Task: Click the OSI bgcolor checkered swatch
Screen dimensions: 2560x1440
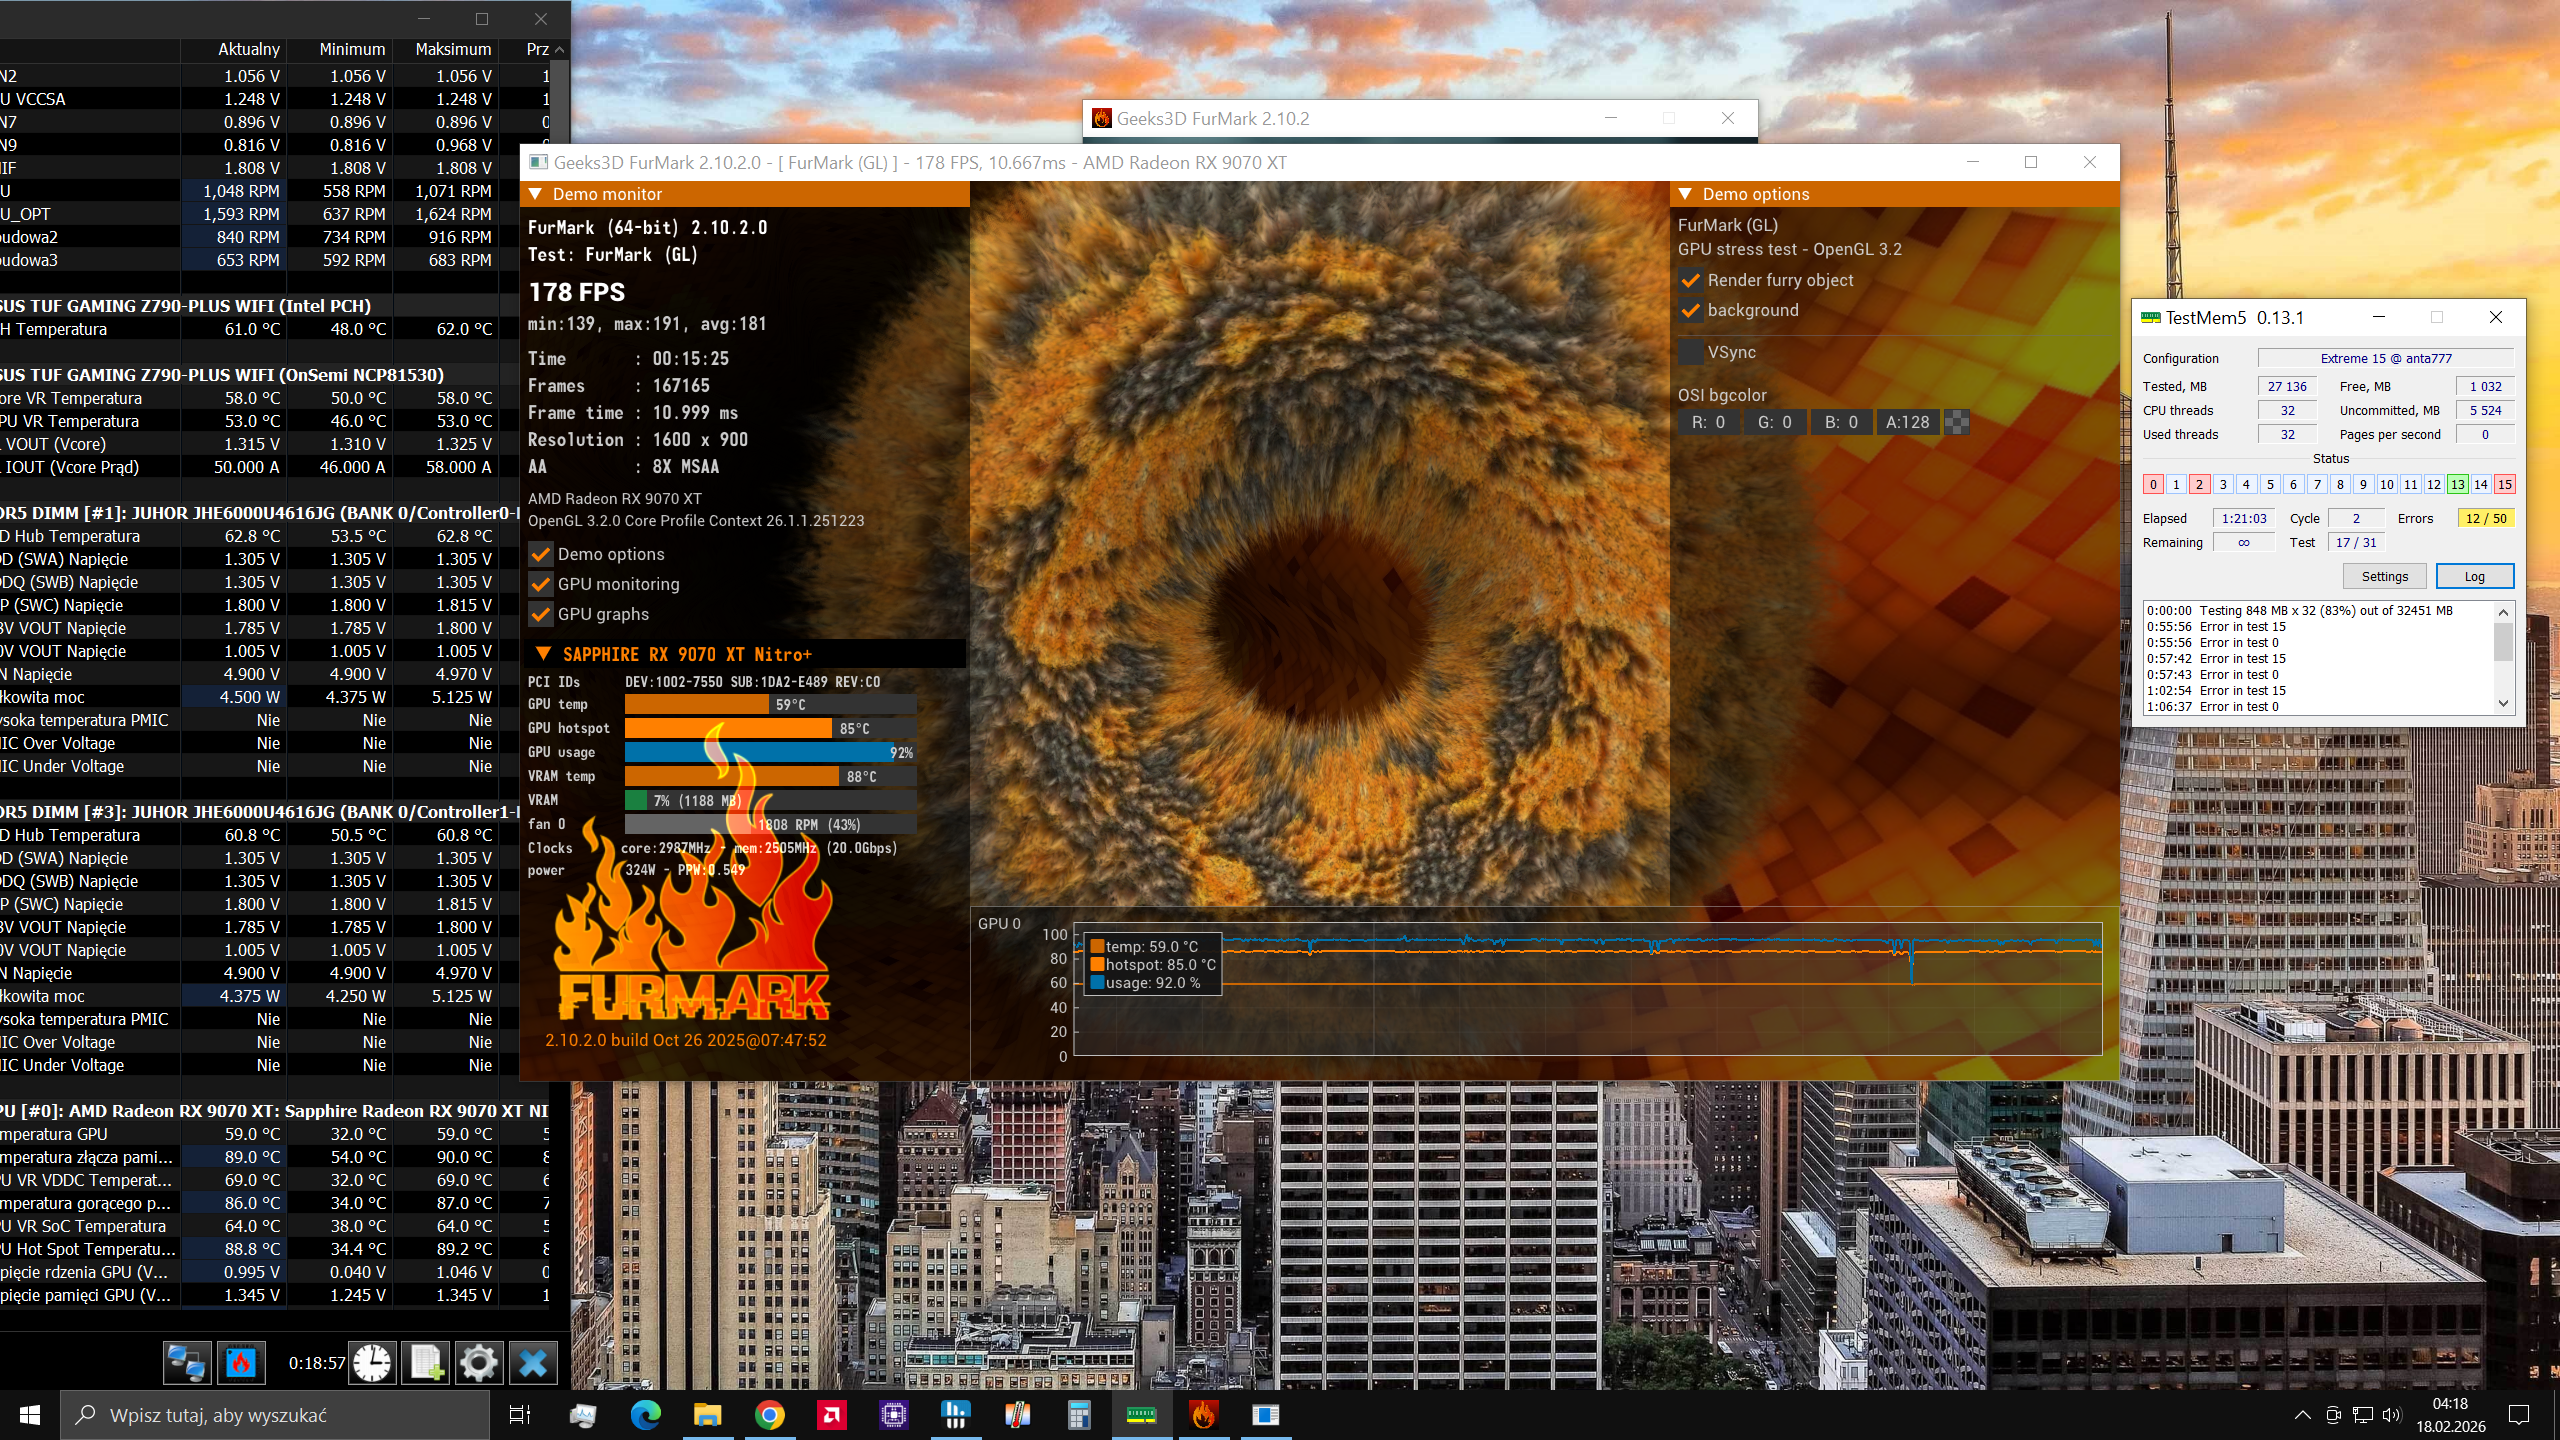Action: tap(1957, 422)
